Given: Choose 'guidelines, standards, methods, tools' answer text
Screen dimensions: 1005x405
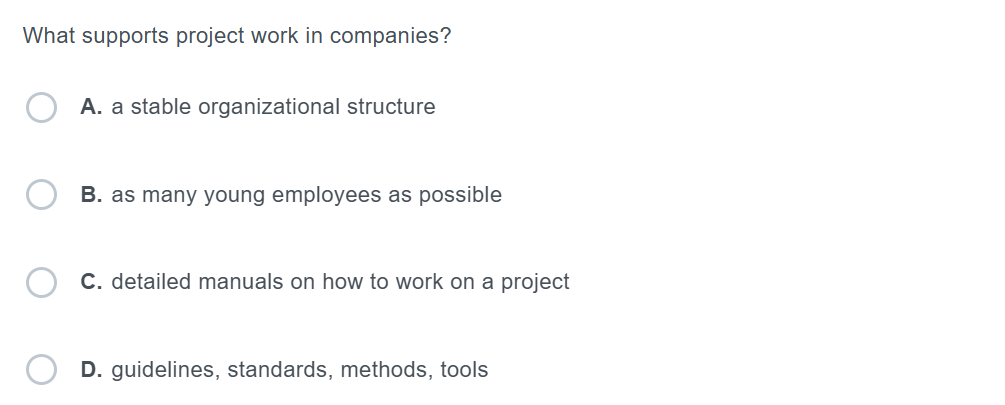Looking at the screenshot, I should 299,370.
